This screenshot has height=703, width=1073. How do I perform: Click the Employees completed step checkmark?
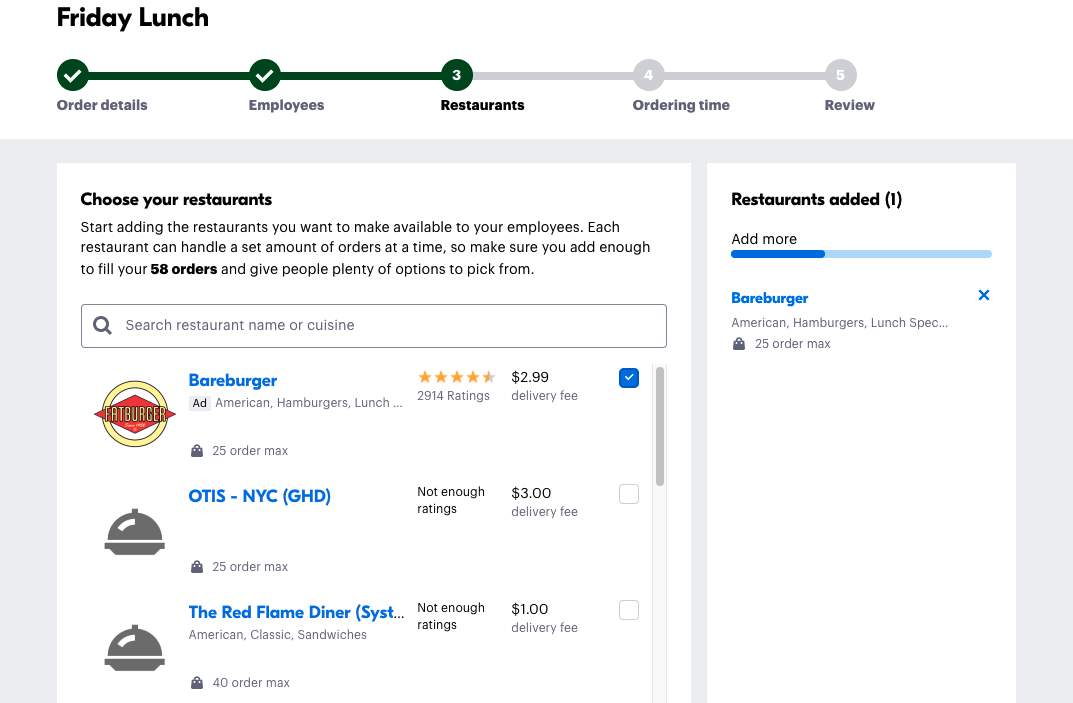pyautogui.click(x=264, y=75)
